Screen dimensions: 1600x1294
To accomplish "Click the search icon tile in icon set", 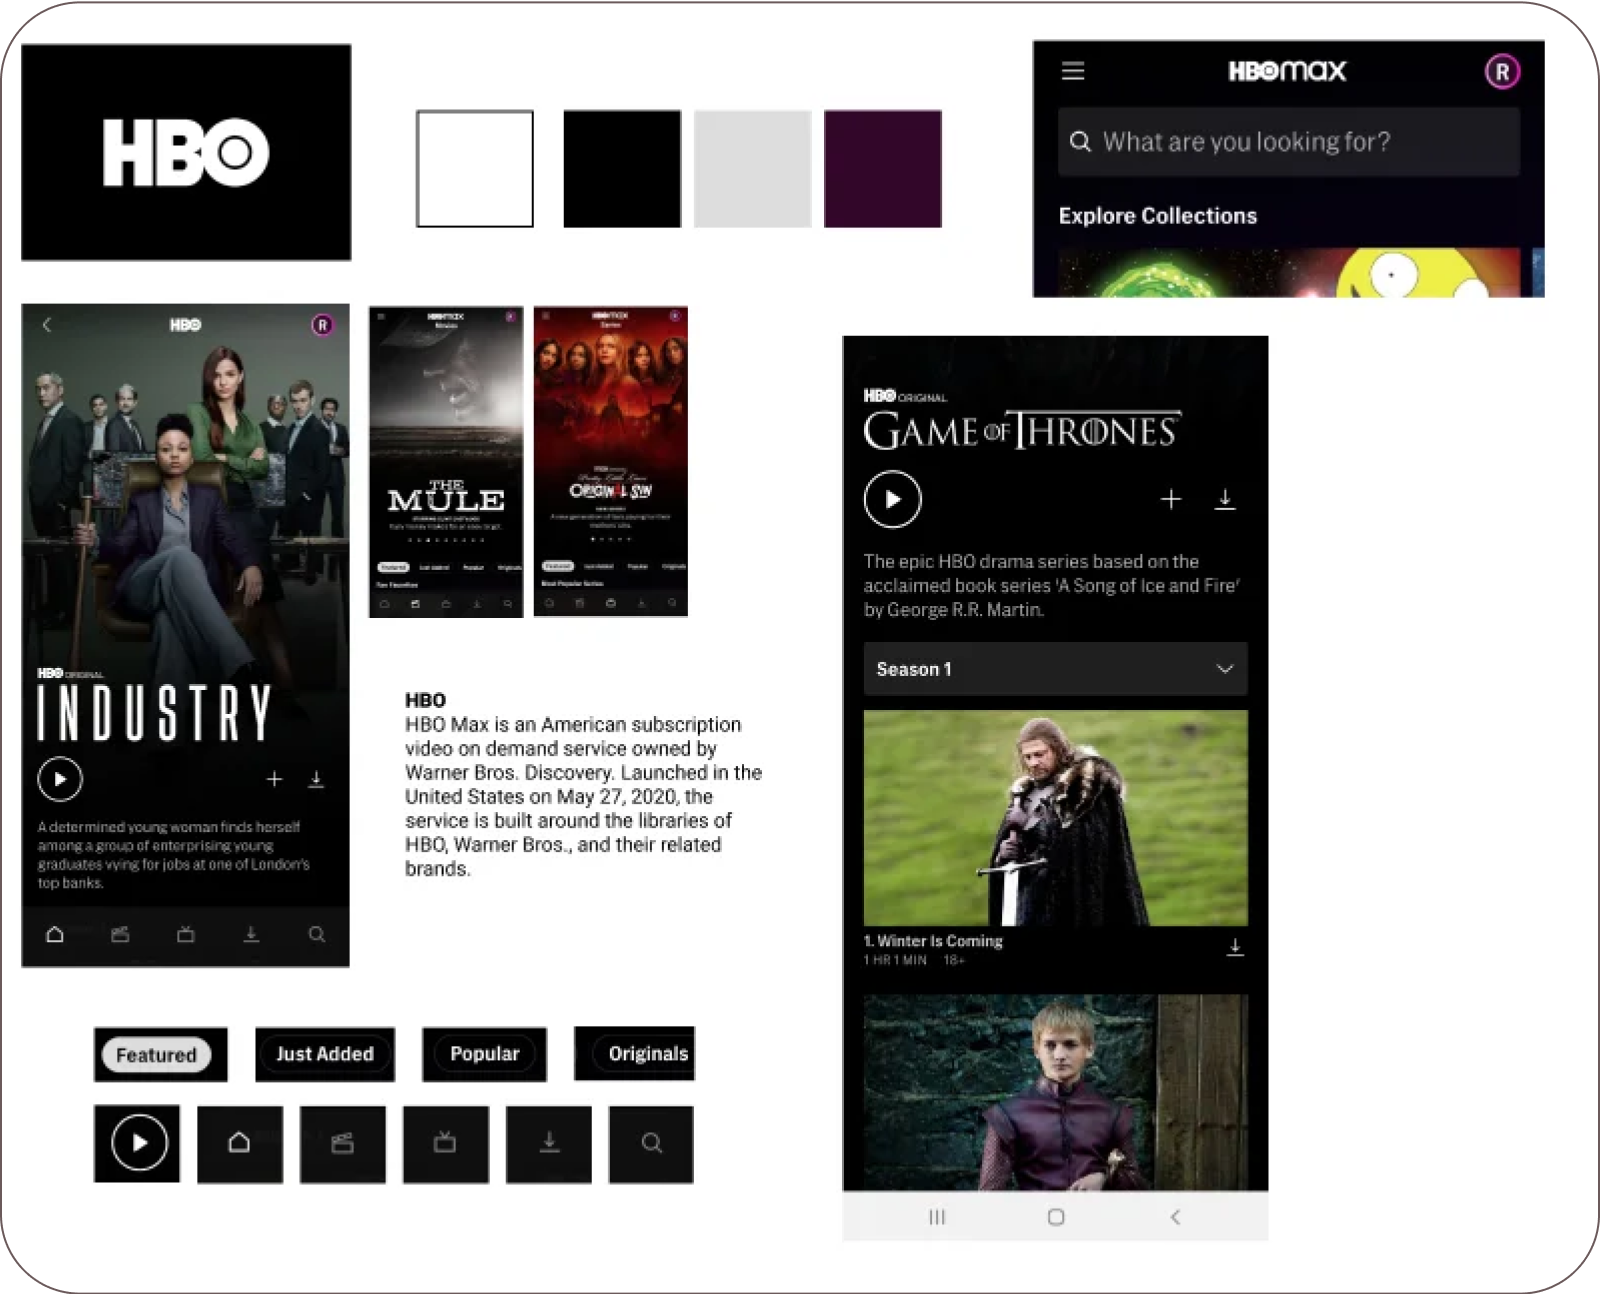I will click(651, 1144).
